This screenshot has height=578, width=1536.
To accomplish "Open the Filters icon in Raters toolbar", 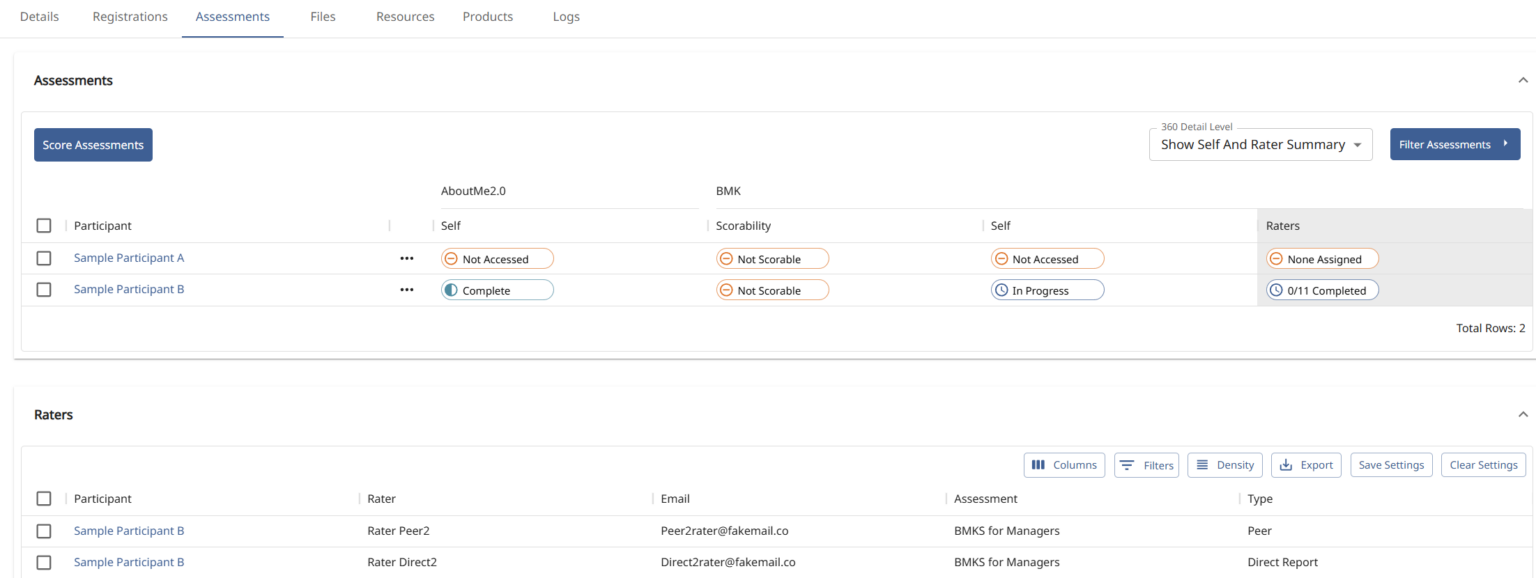I will coord(1146,465).
